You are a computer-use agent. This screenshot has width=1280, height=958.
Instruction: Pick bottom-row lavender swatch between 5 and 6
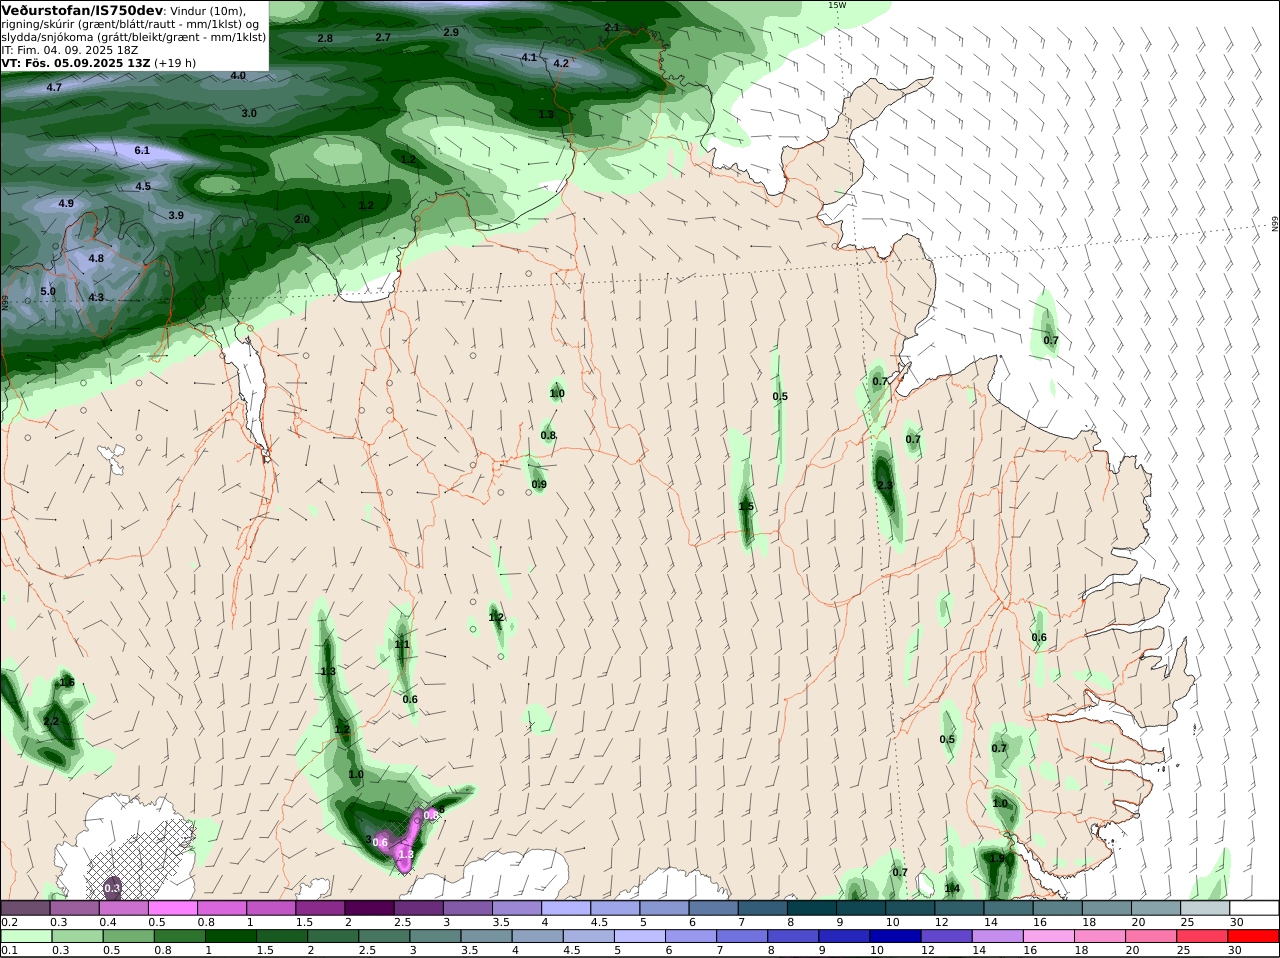point(640,936)
